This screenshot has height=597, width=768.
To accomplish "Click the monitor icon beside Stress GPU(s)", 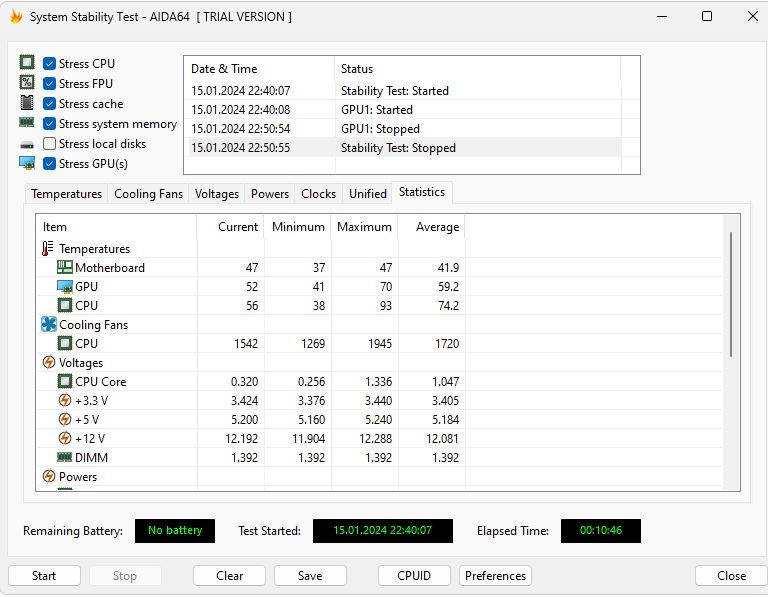I will point(26,163).
